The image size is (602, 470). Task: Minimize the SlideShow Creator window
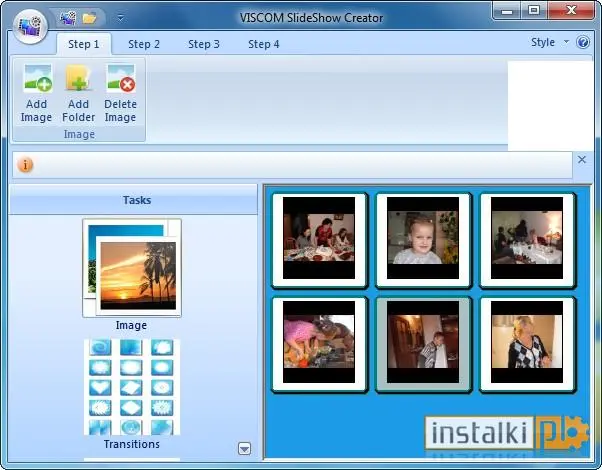click(x=507, y=11)
